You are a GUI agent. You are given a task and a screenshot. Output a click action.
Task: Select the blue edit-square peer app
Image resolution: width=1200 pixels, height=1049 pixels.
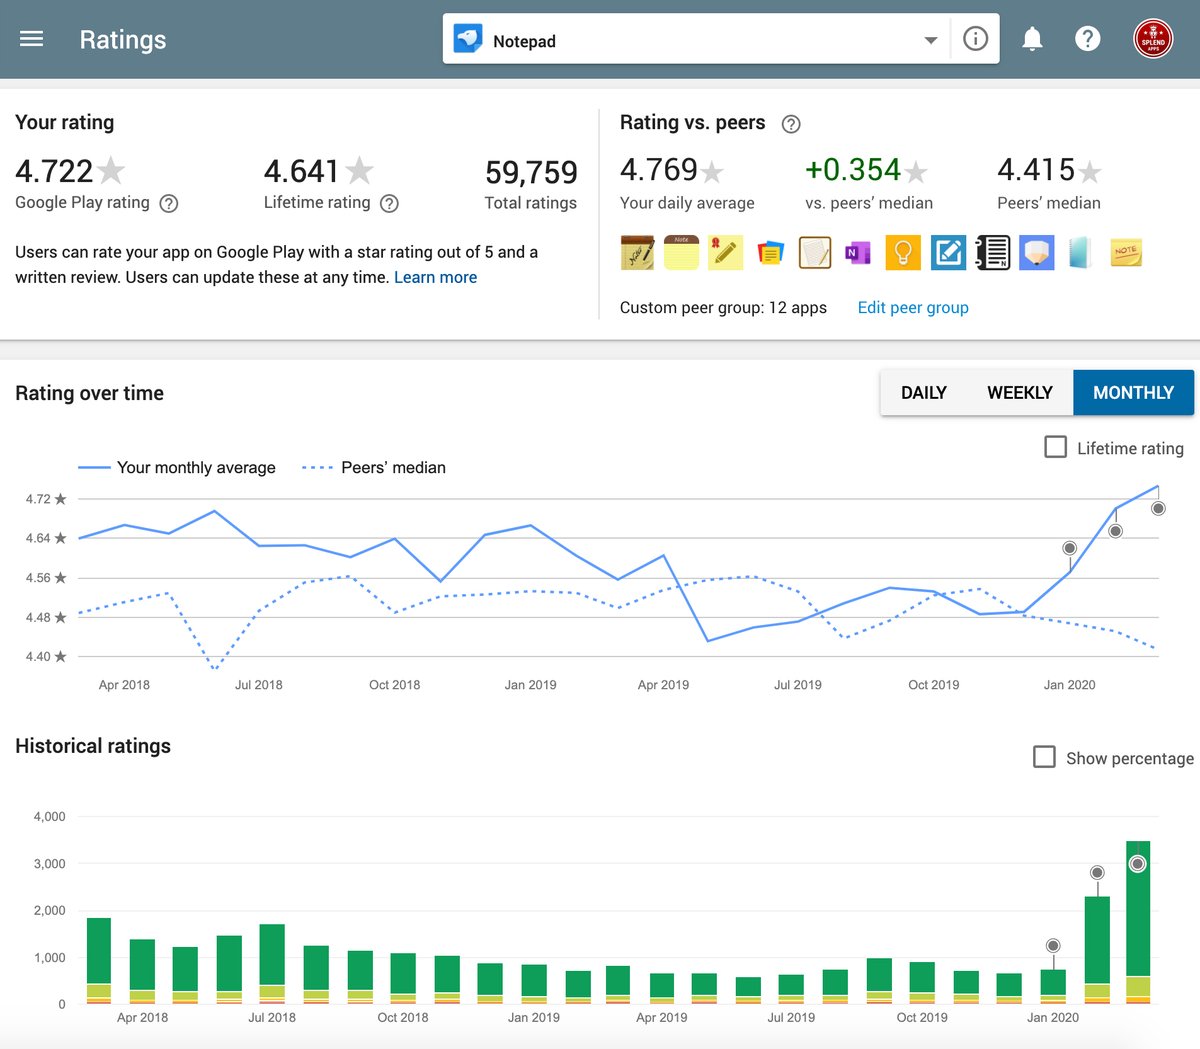click(948, 253)
